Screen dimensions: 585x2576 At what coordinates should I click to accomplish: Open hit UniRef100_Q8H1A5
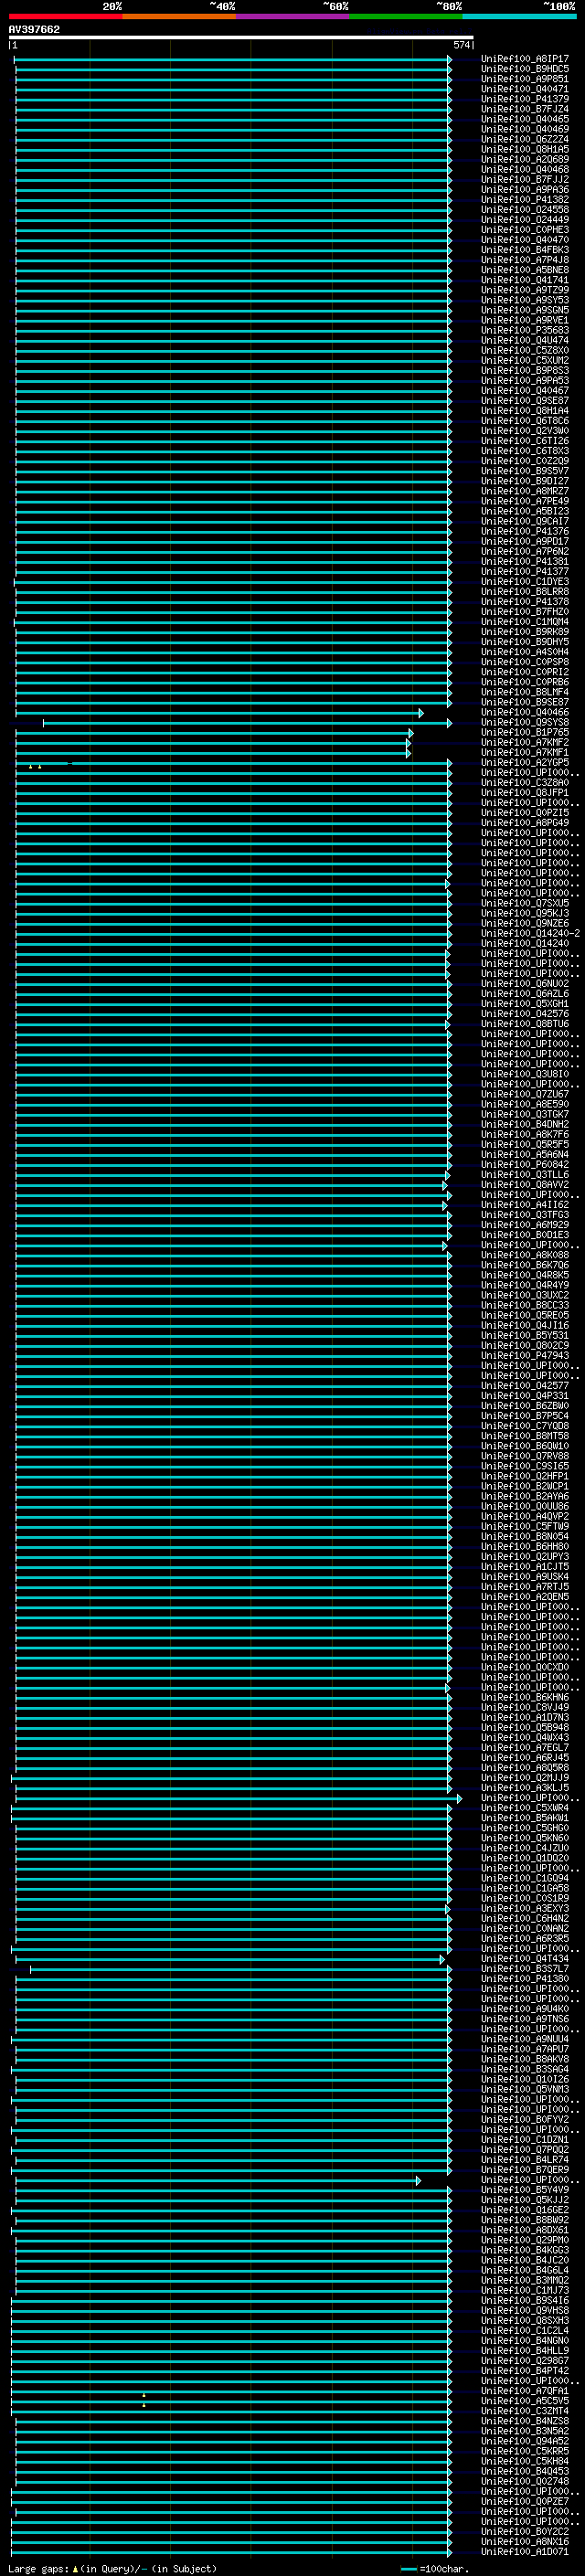pos(525,149)
